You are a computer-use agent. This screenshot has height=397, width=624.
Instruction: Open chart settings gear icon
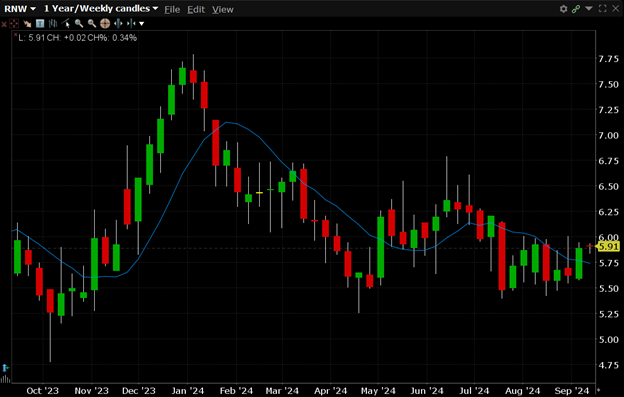click(x=563, y=9)
